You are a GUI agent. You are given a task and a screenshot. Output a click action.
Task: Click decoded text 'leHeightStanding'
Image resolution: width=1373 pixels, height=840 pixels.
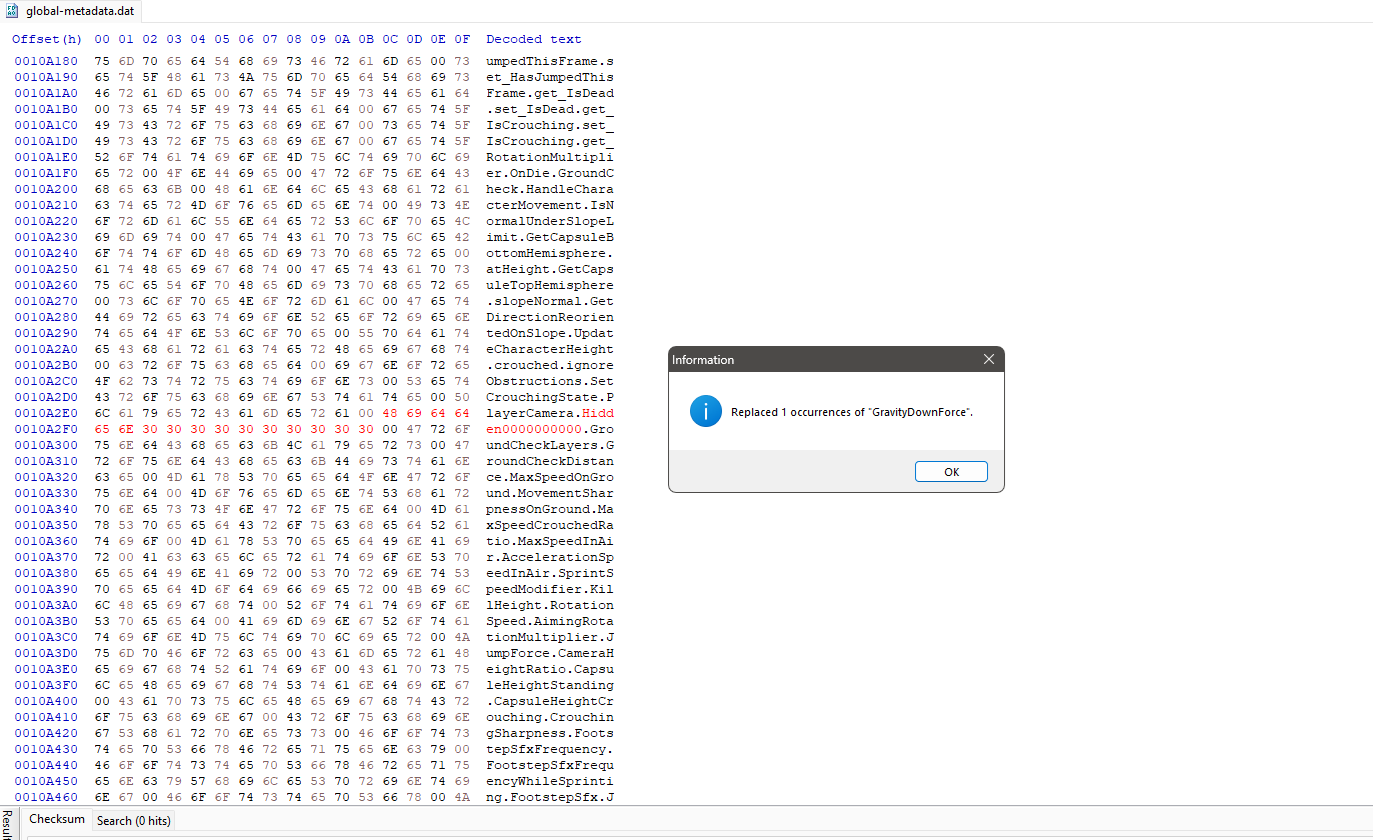[x=550, y=686]
